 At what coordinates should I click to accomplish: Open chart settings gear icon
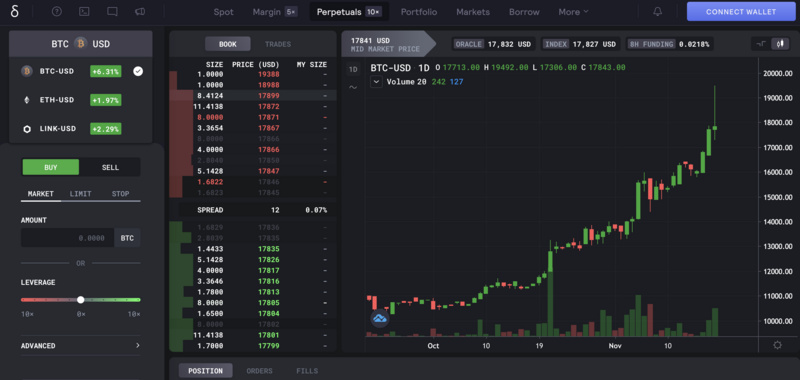click(x=777, y=345)
